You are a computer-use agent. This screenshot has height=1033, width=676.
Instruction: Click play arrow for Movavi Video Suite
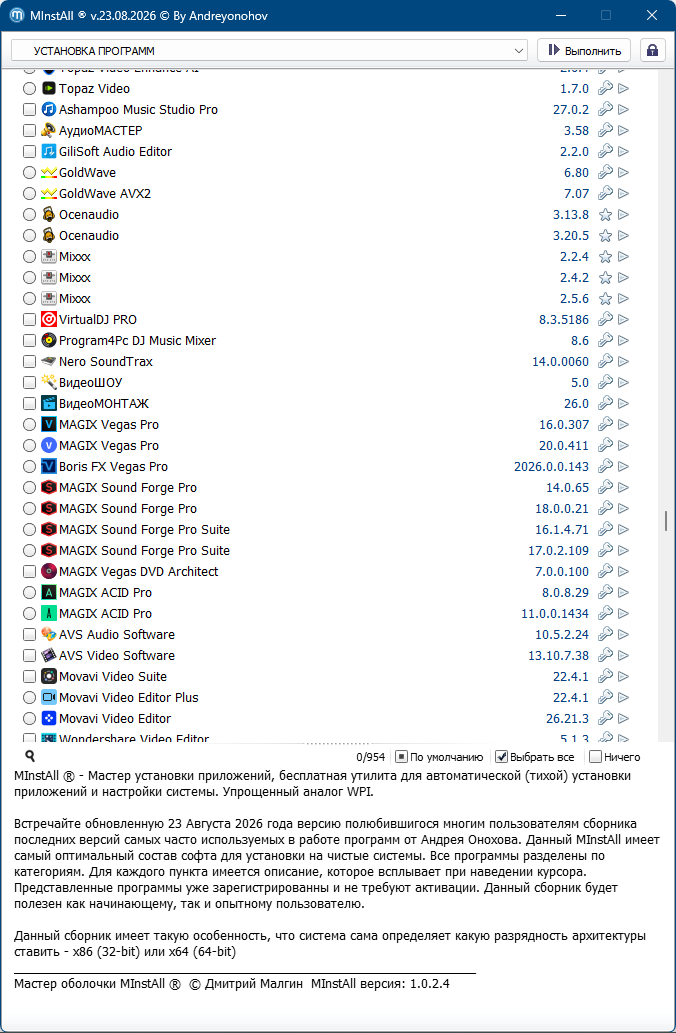click(623, 677)
